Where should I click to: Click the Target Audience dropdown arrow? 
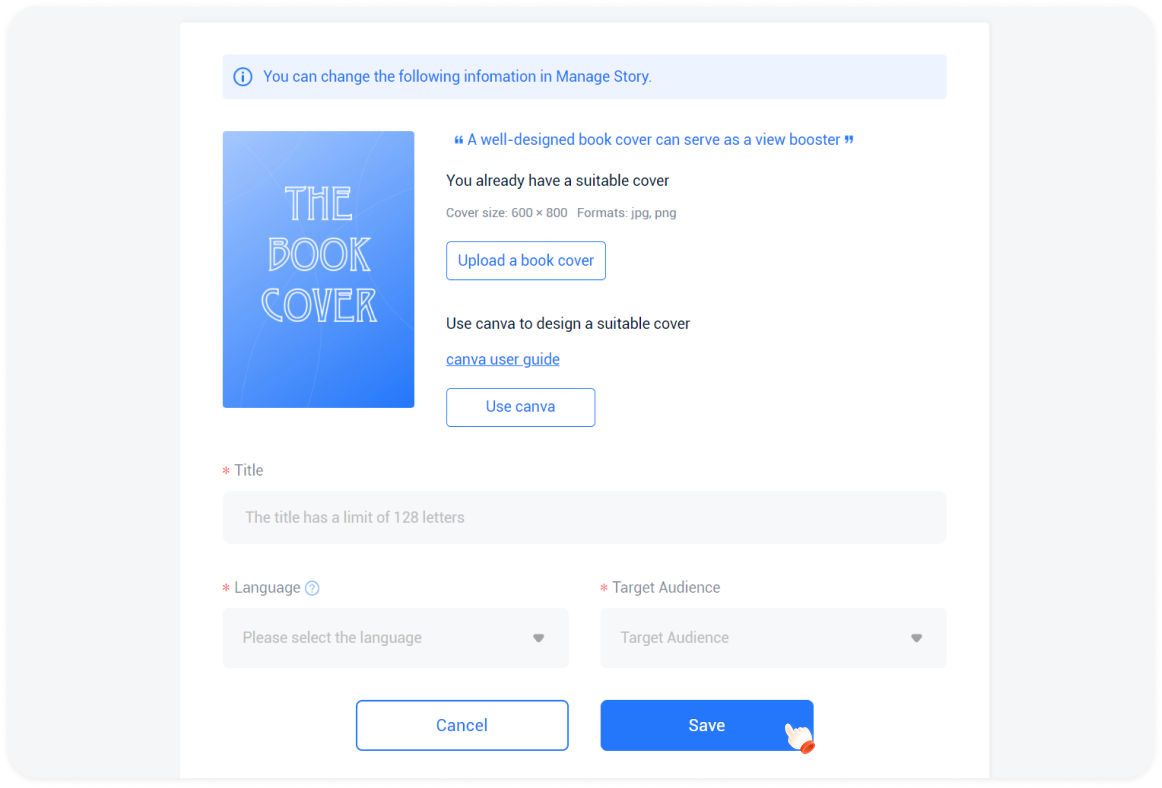pyautogui.click(x=916, y=638)
